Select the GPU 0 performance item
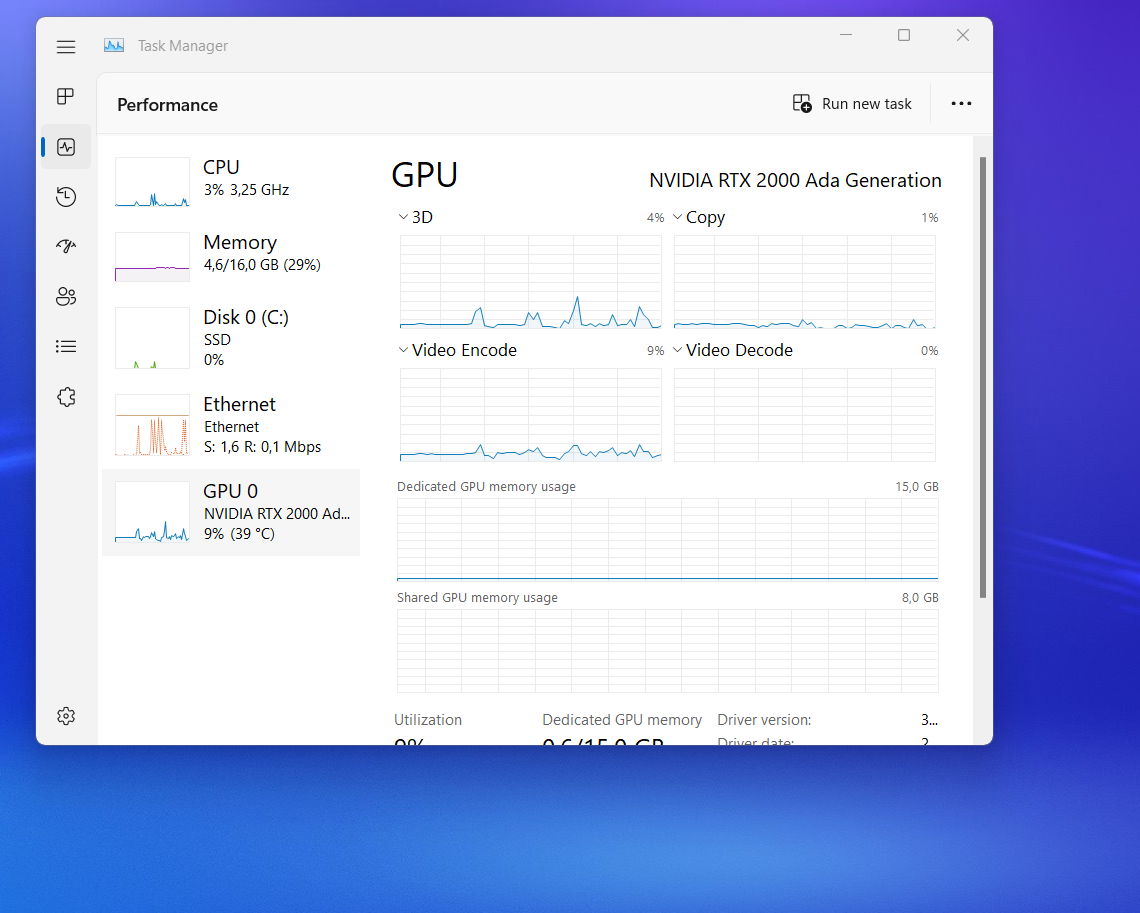Image resolution: width=1140 pixels, height=913 pixels. pos(231,512)
